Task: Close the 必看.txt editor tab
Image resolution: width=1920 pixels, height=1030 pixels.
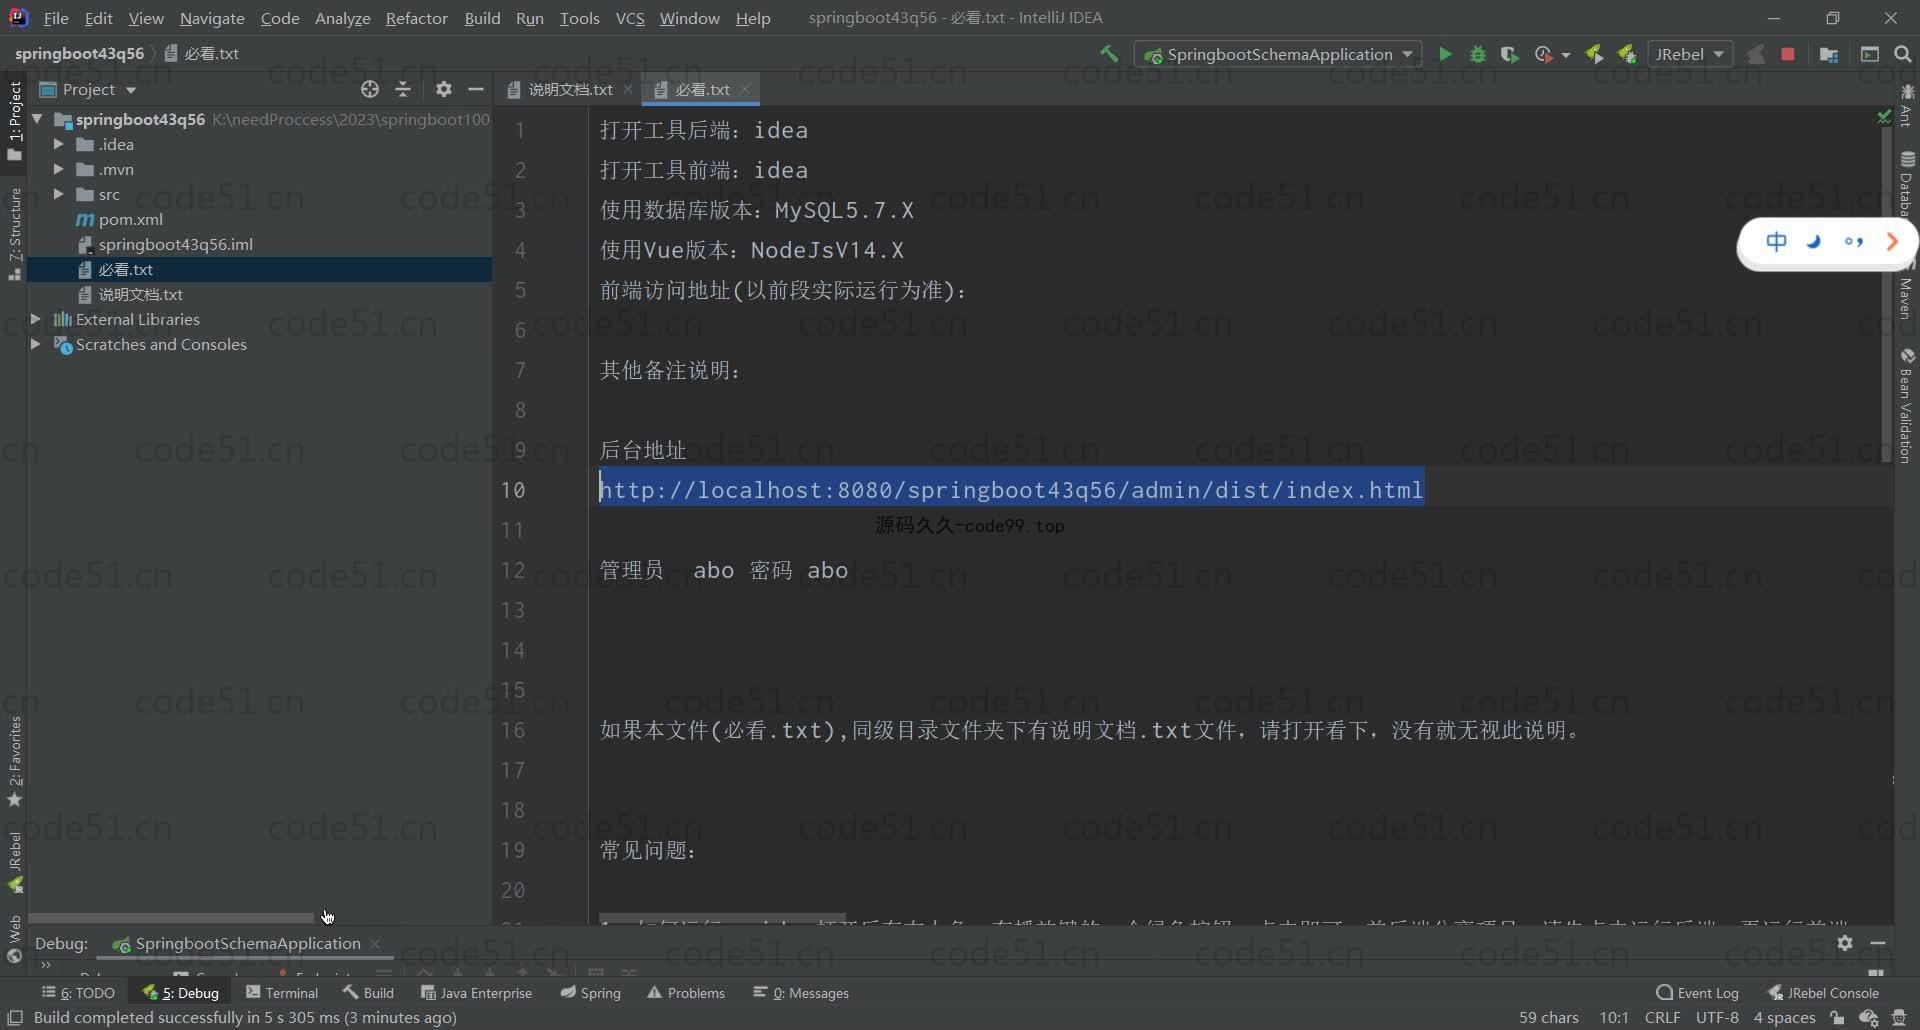Action: click(x=745, y=89)
